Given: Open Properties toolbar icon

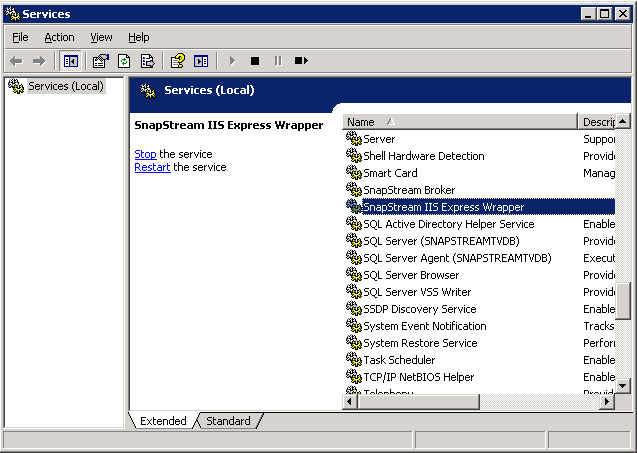Looking at the screenshot, I should [101, 61].
